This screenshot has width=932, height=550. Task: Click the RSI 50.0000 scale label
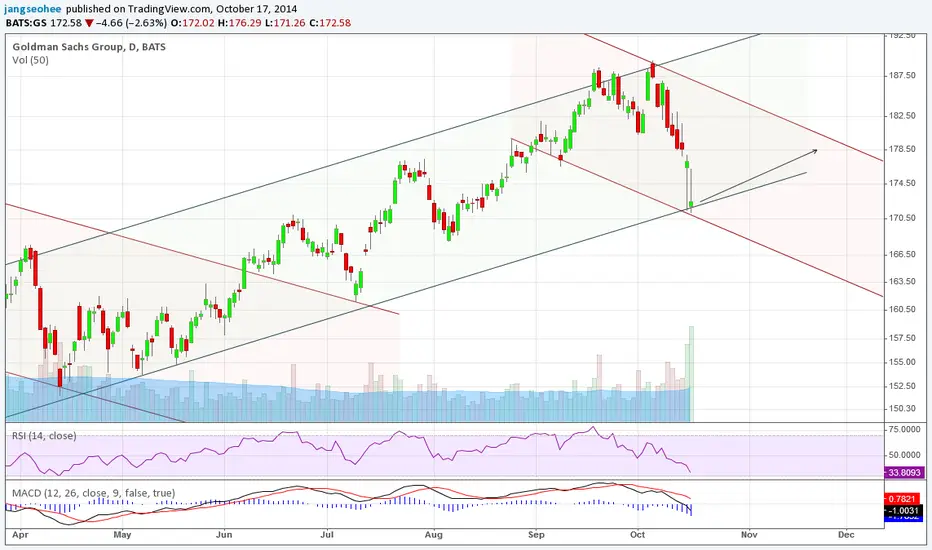pos(905,455)
